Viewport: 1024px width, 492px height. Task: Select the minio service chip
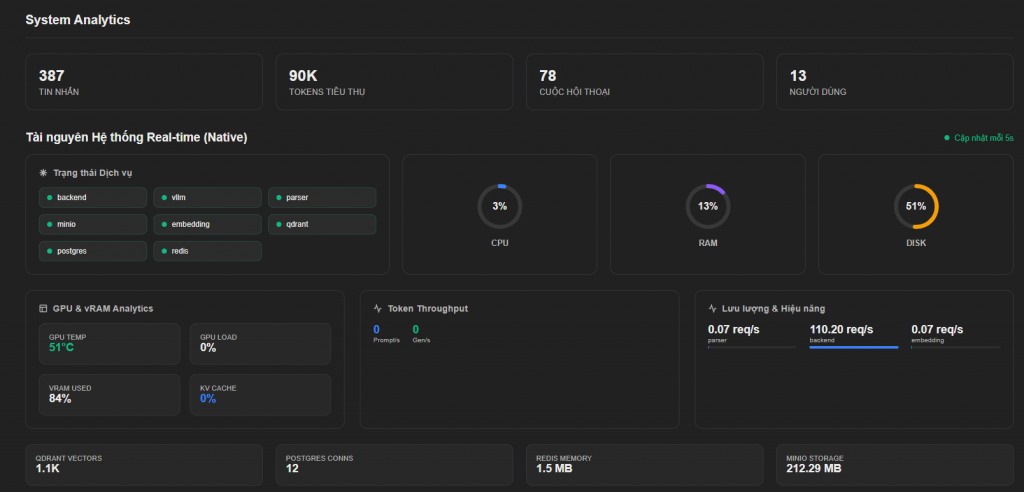[93, 224]
